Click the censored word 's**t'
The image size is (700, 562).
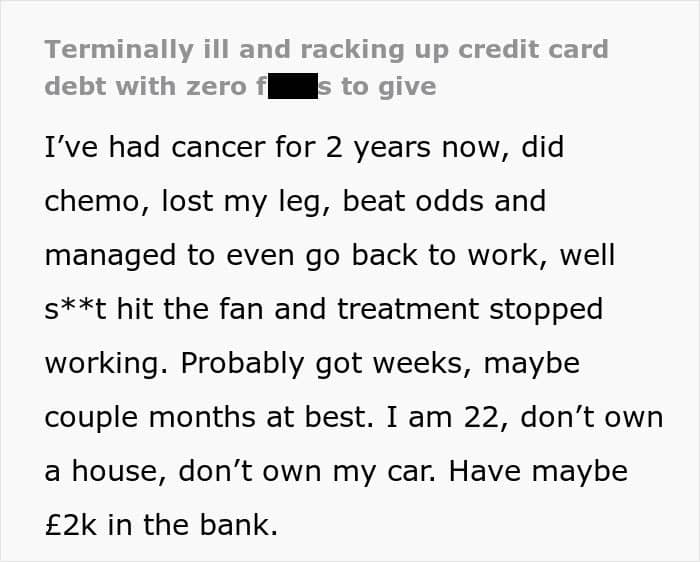(x=75, y=309)
